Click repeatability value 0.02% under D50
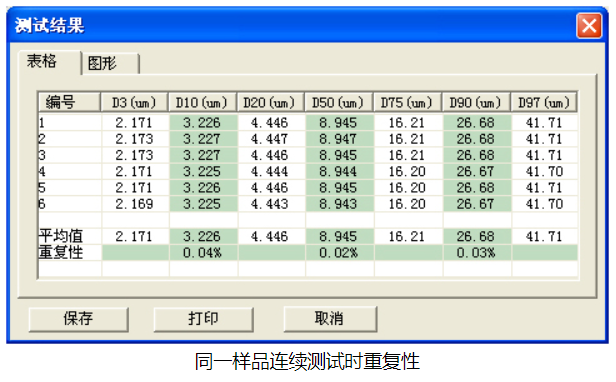 point(338,253)
